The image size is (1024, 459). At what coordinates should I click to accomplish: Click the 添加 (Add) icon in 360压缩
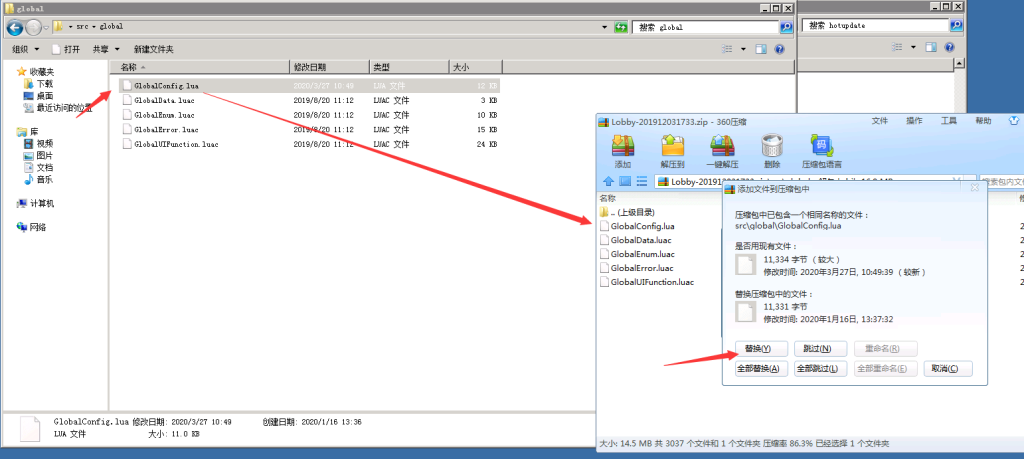point(623,149)
